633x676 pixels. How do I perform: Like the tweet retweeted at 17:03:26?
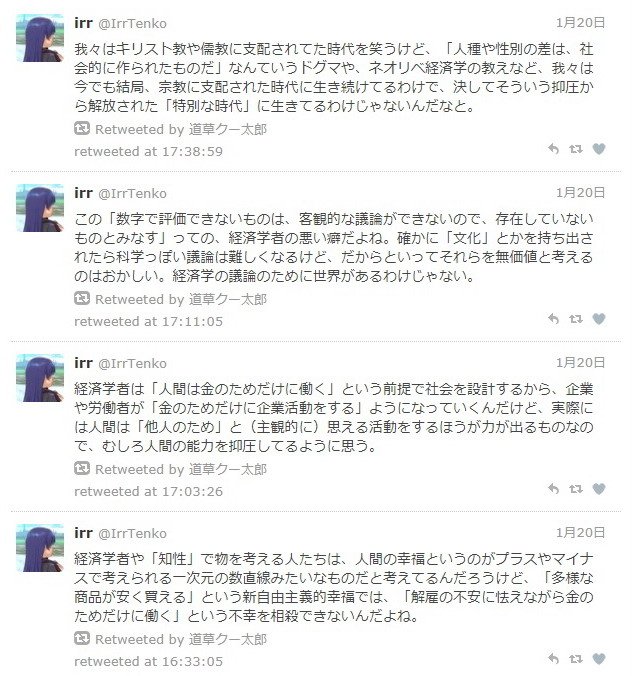599,489
